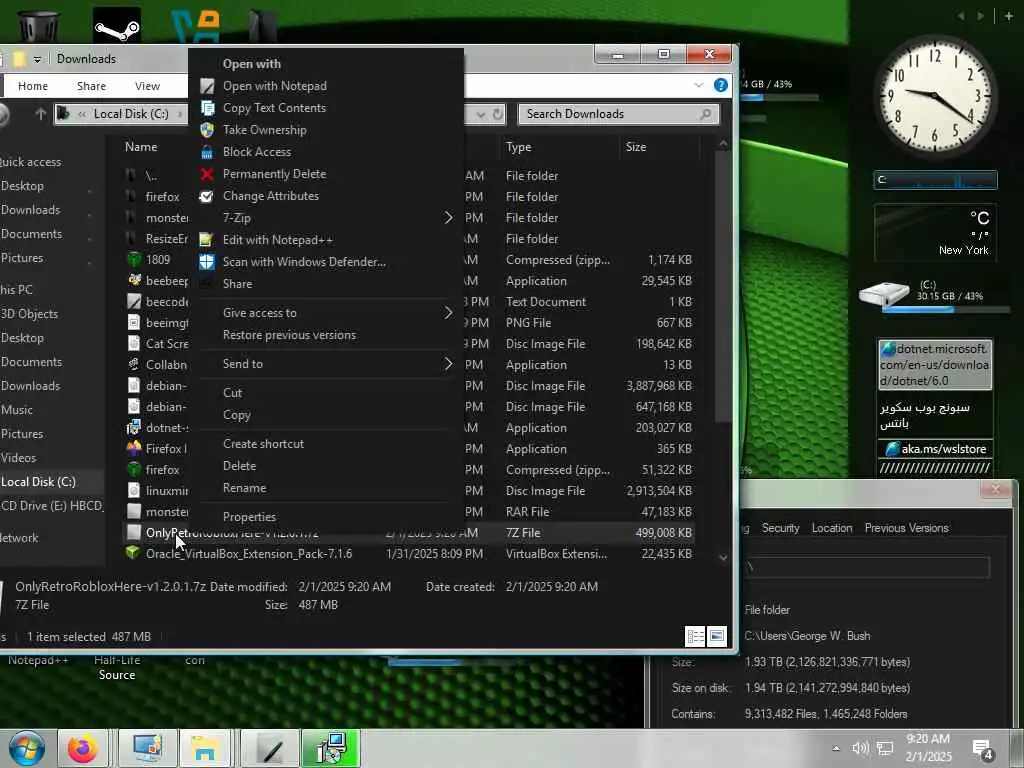Image resolution: width=1024 pixels, height=768 pixels.
Task: Expand the Give access to submenu
Action: coord(327,312)
